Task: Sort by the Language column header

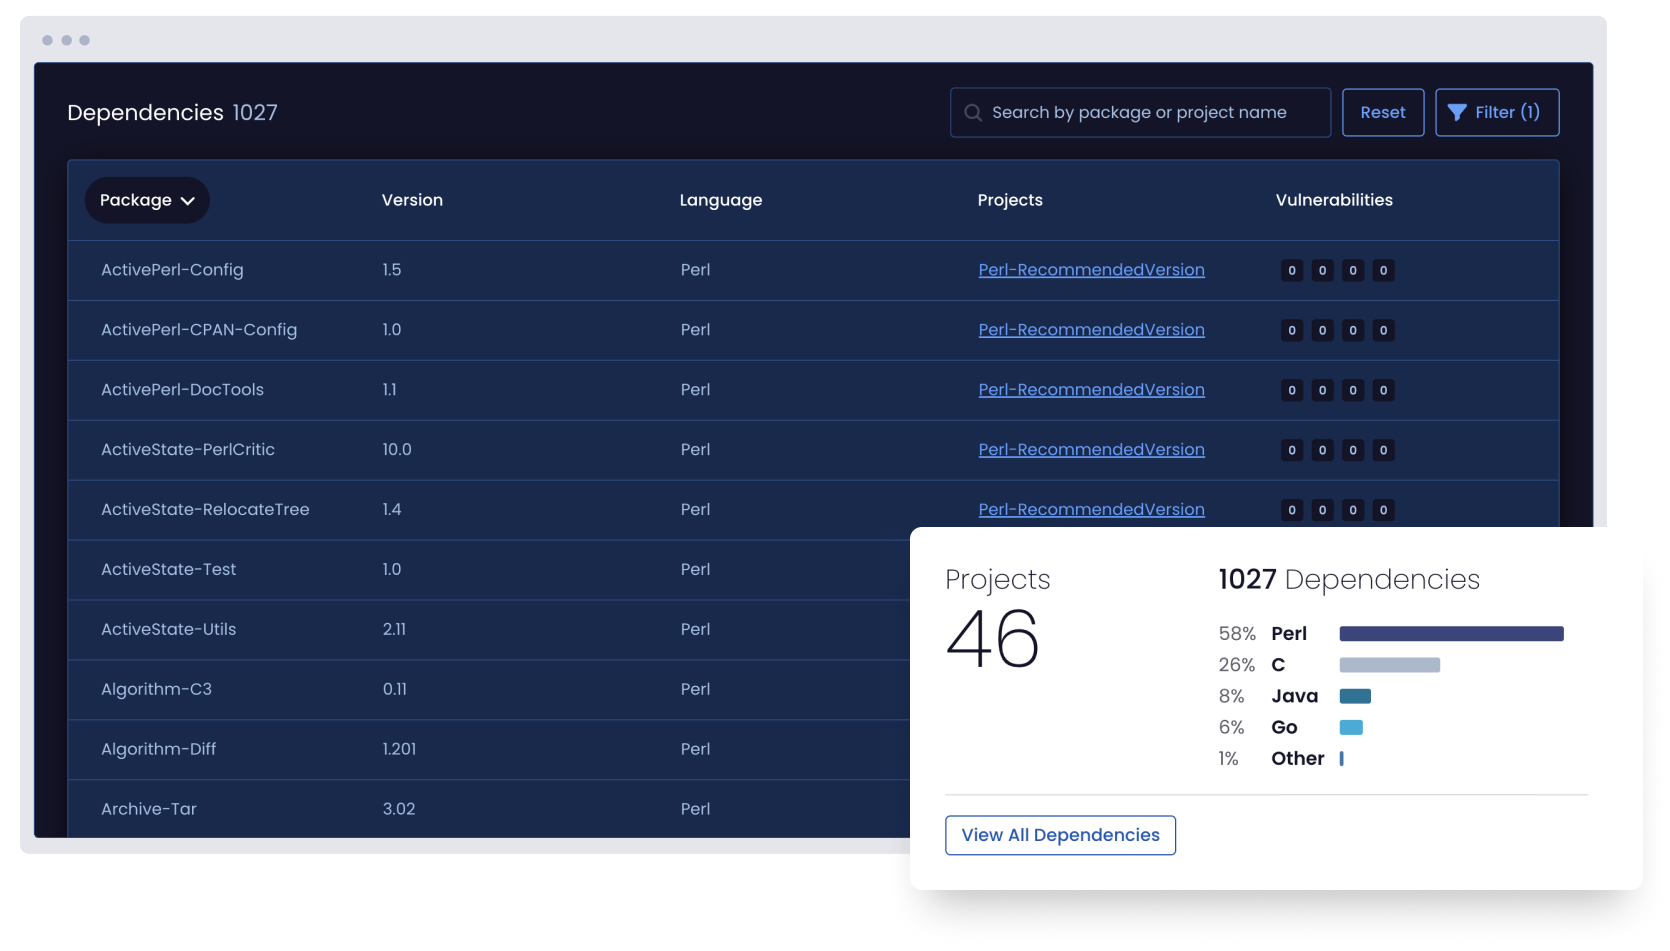Action: pyautogui.click(x=720, y=200)
